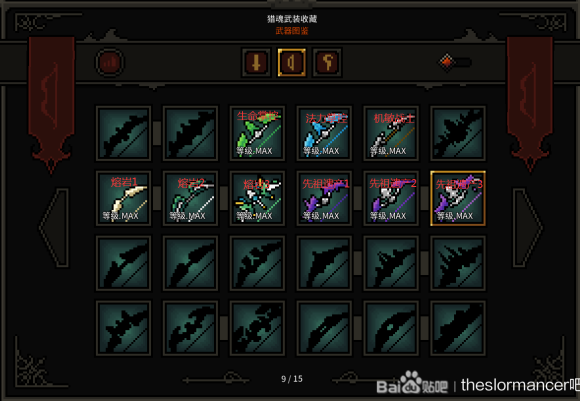Select the blue 法力掌控 bow
Screen dimensions: 580x401
324,133
